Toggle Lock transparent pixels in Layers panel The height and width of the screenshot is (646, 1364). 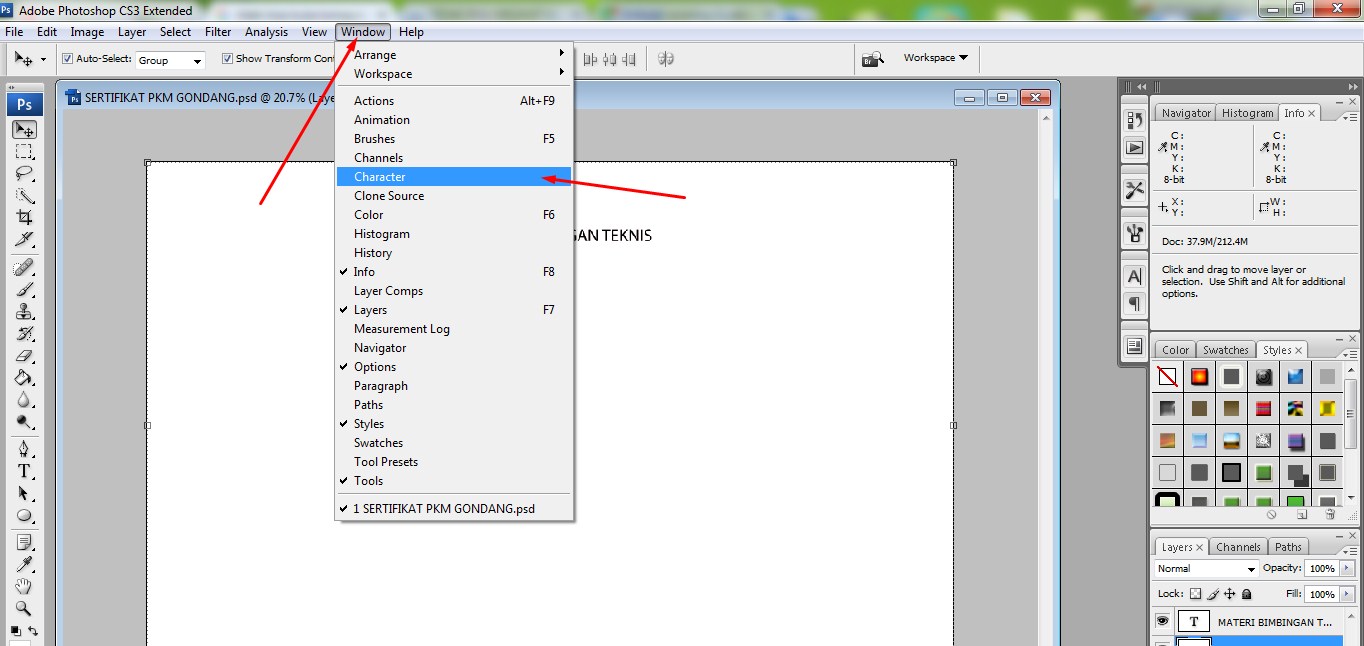click(x=1195, y=594)
